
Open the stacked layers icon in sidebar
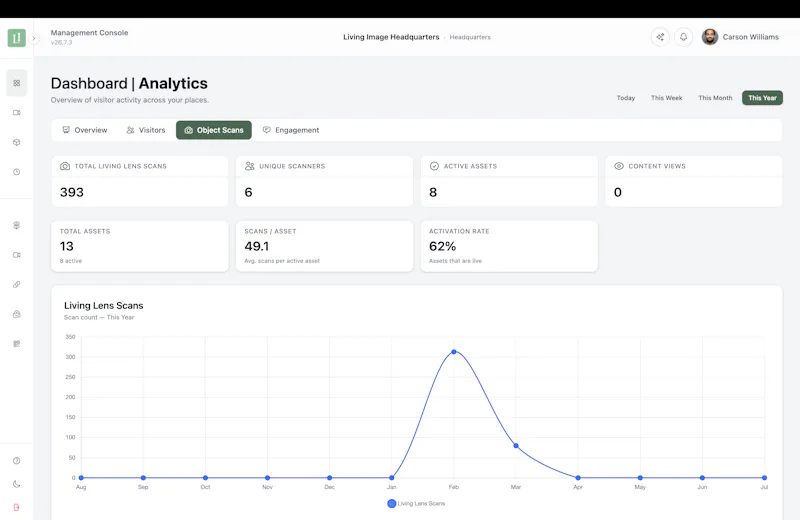(17, 225)
